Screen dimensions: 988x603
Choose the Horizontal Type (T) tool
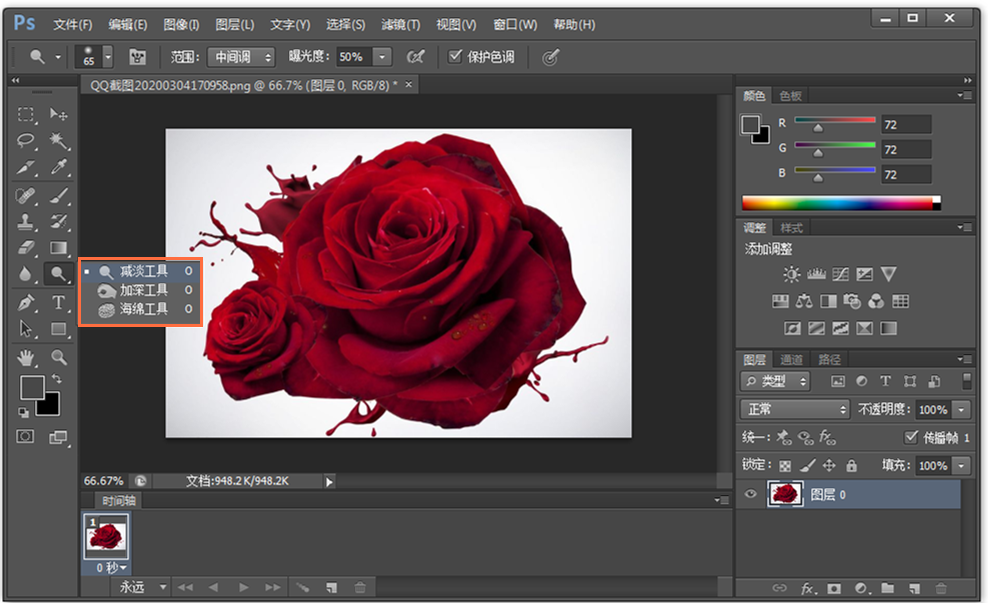pyautogui.click(x=59, y=302)
